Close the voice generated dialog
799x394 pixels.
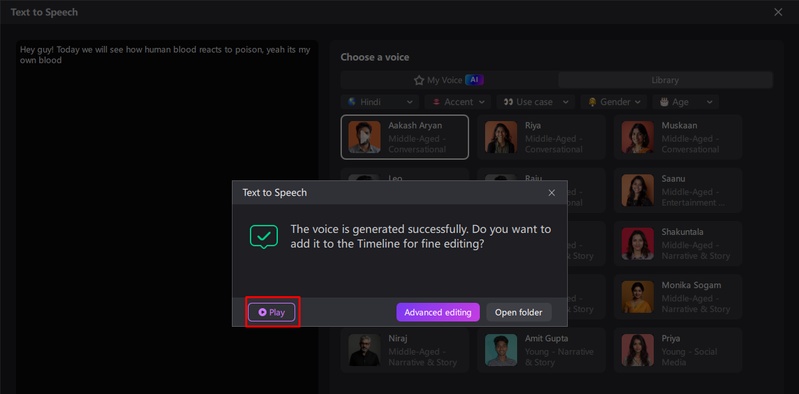(551, 193)
